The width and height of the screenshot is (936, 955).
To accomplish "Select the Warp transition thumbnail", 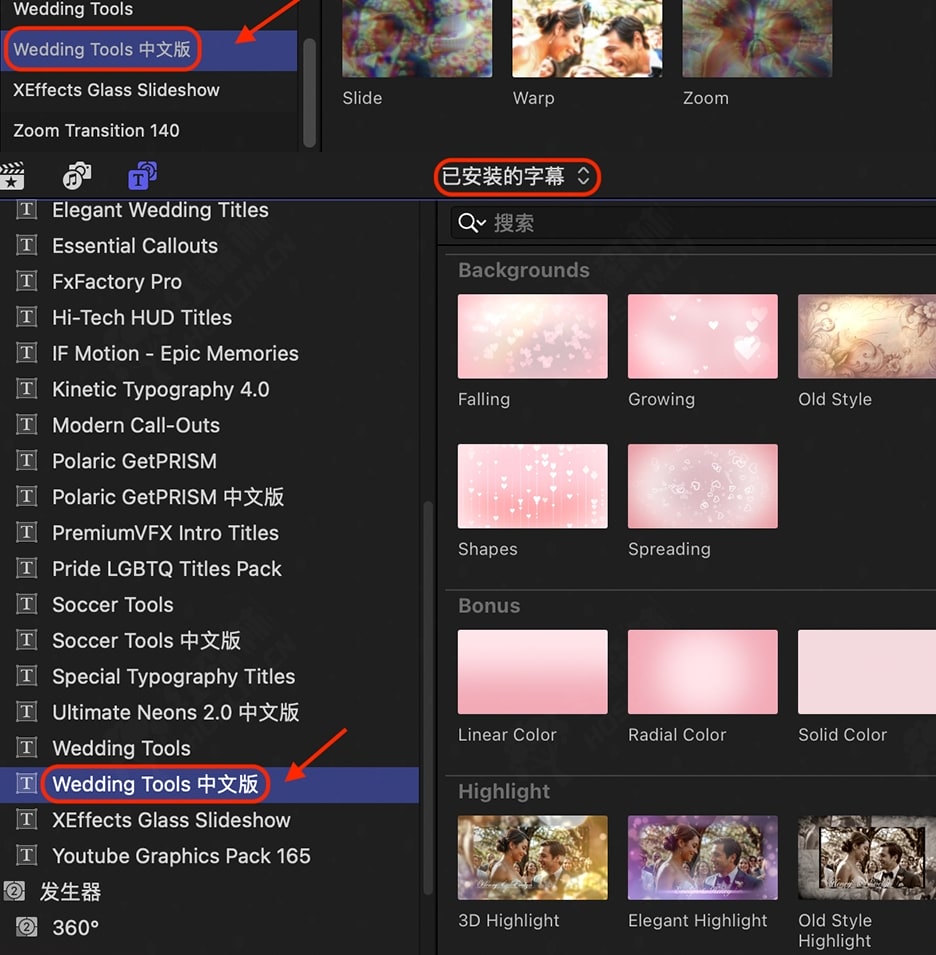I will click(587, 38).
